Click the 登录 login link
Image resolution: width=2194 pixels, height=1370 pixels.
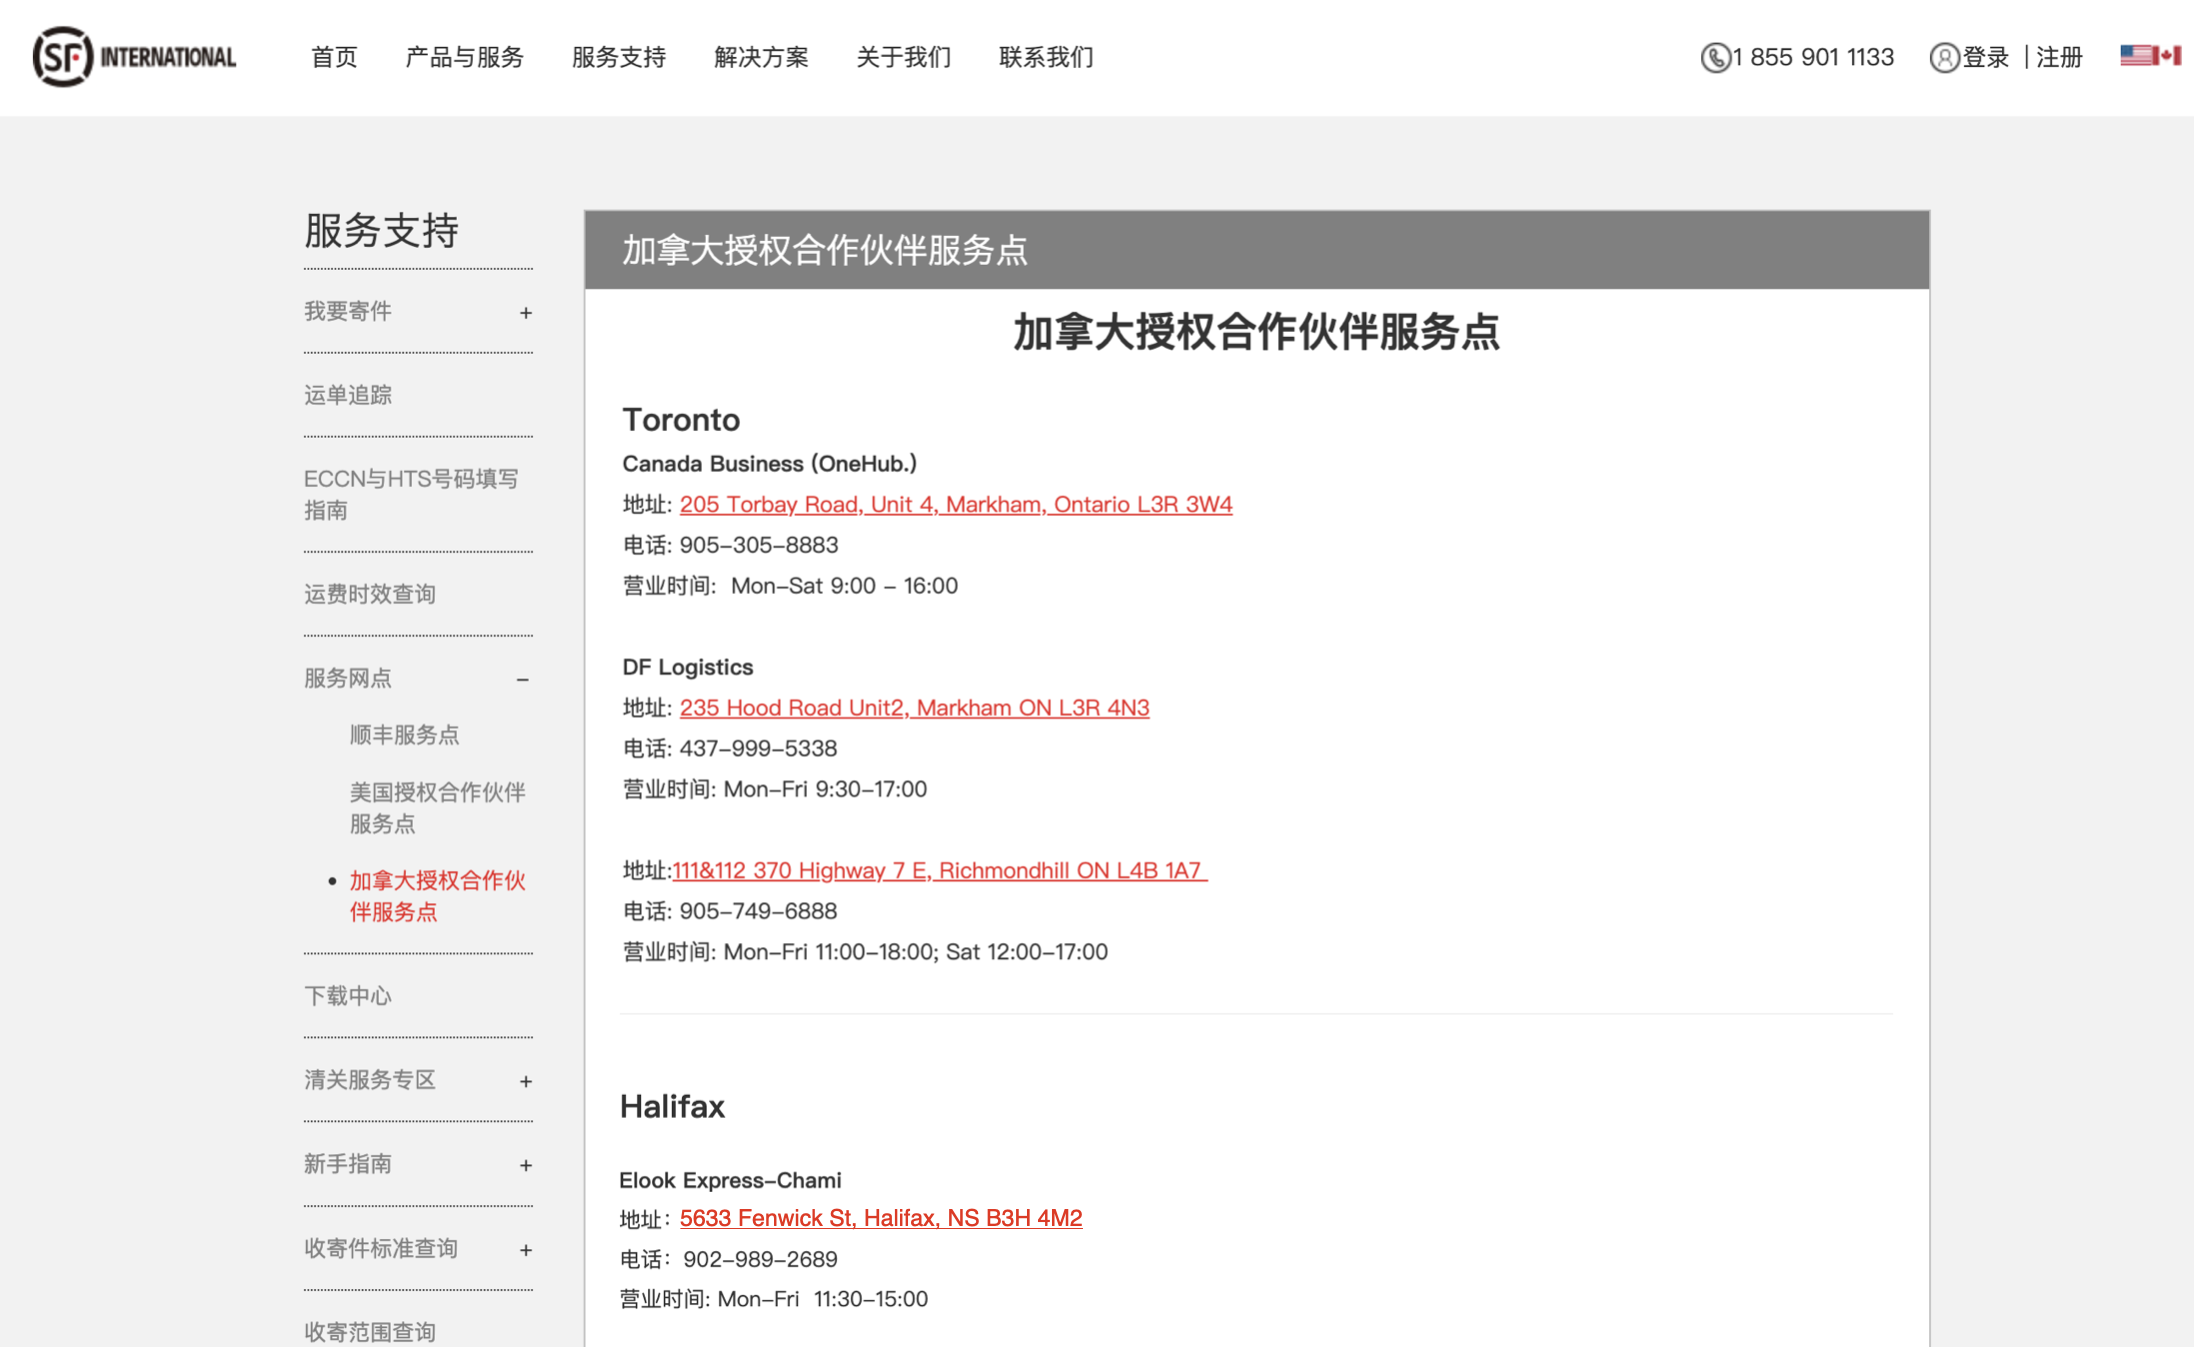click(1985, 58)
